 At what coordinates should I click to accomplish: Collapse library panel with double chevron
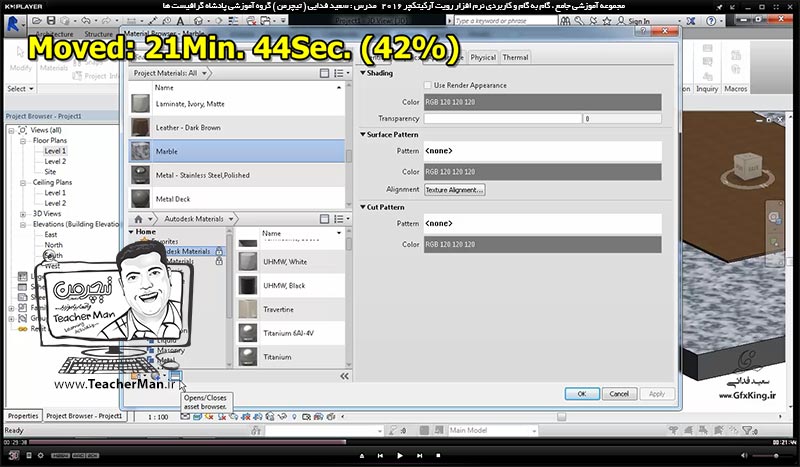tap(344, 376)
